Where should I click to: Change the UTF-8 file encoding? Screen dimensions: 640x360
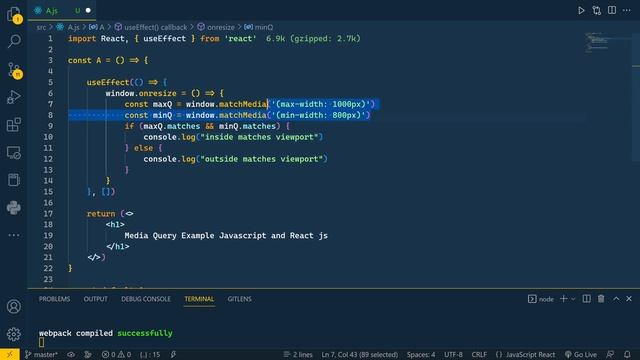coord(453,354)
